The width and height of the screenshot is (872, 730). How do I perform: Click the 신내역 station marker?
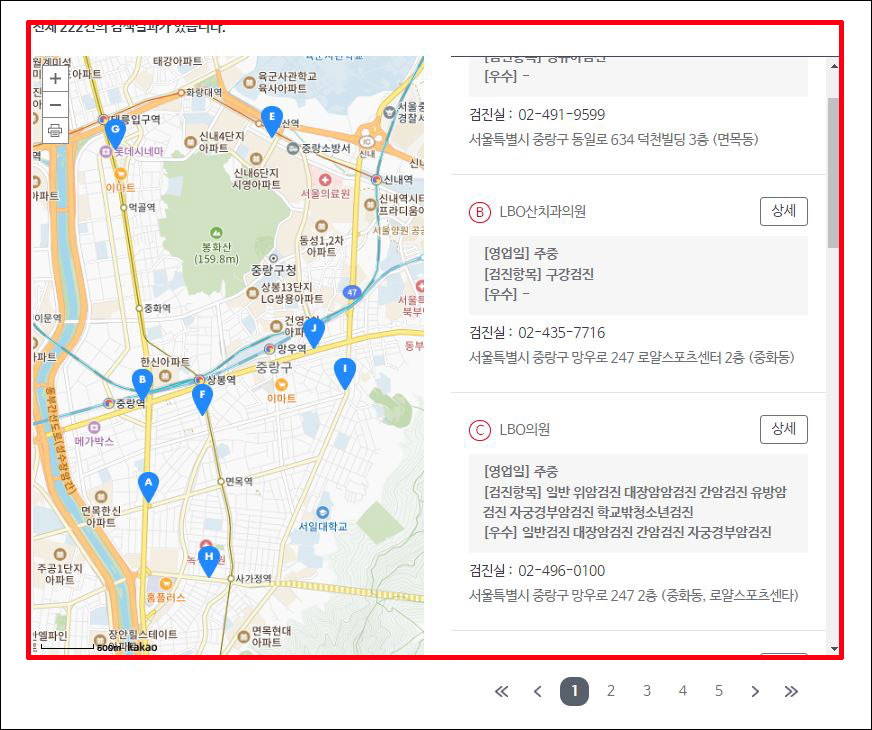pos(376,180)
